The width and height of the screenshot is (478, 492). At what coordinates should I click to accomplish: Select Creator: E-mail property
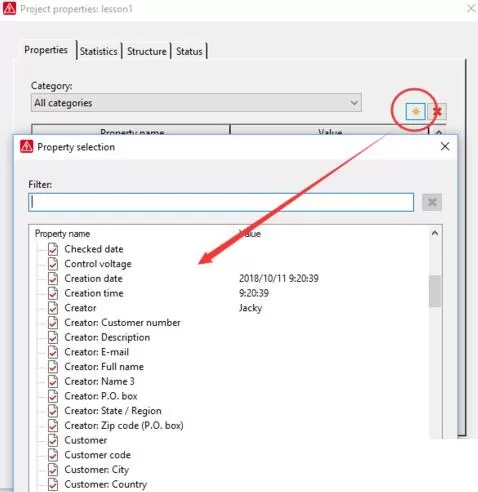[96, 352]
